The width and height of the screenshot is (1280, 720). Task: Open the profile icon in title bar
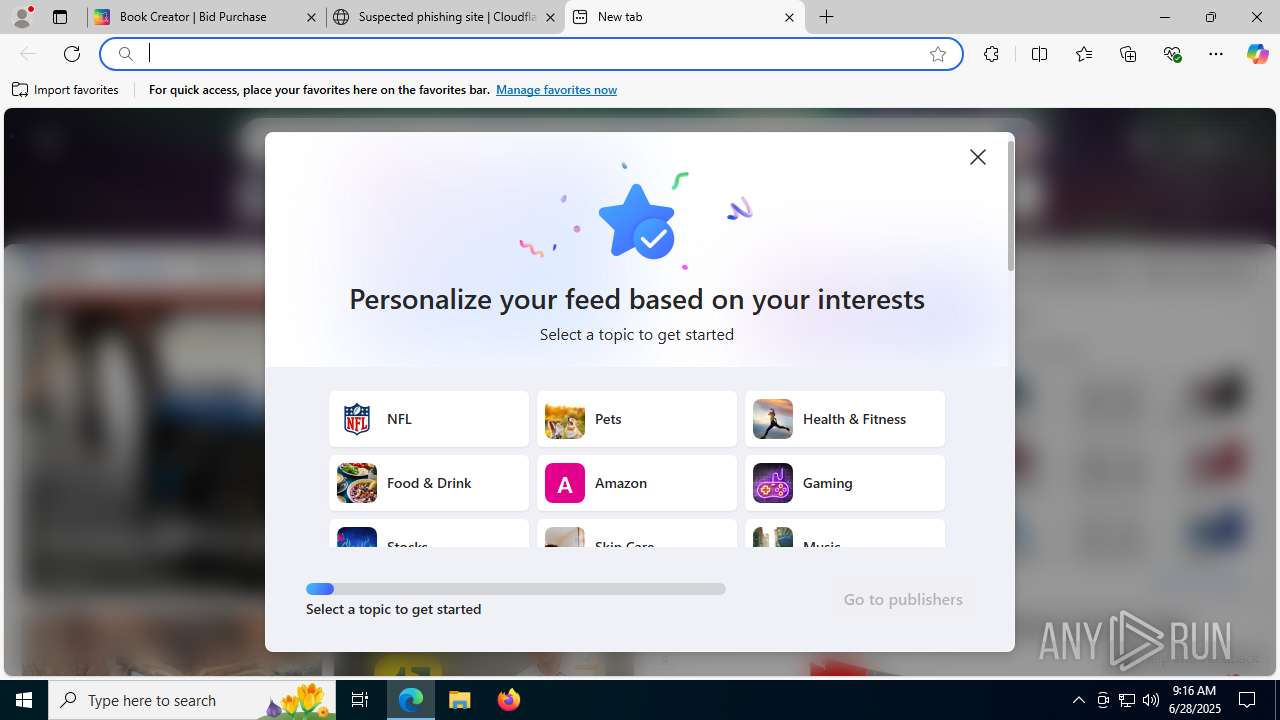[x=22, y=17]
